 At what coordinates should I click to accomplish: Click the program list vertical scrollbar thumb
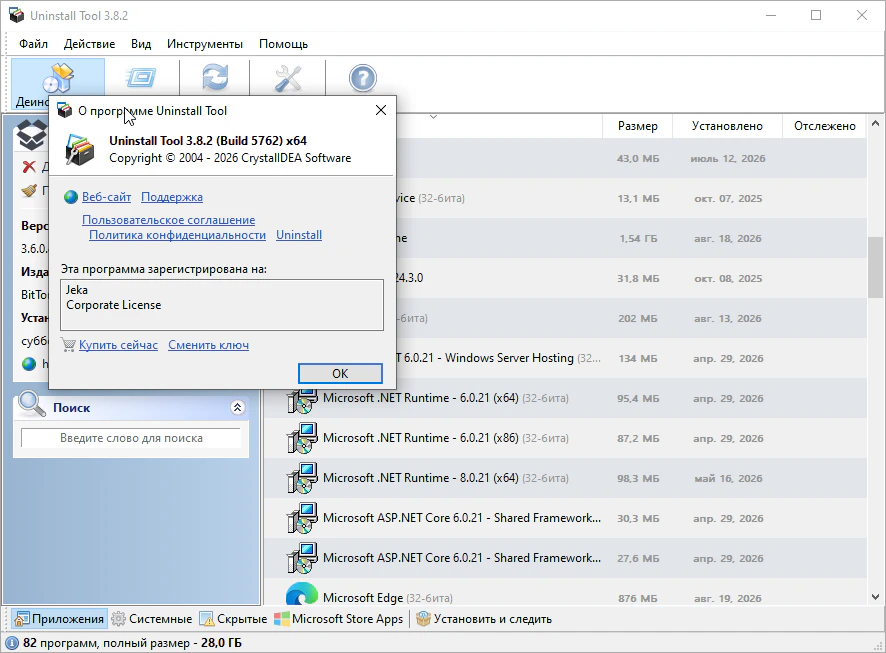coord(875,267)
